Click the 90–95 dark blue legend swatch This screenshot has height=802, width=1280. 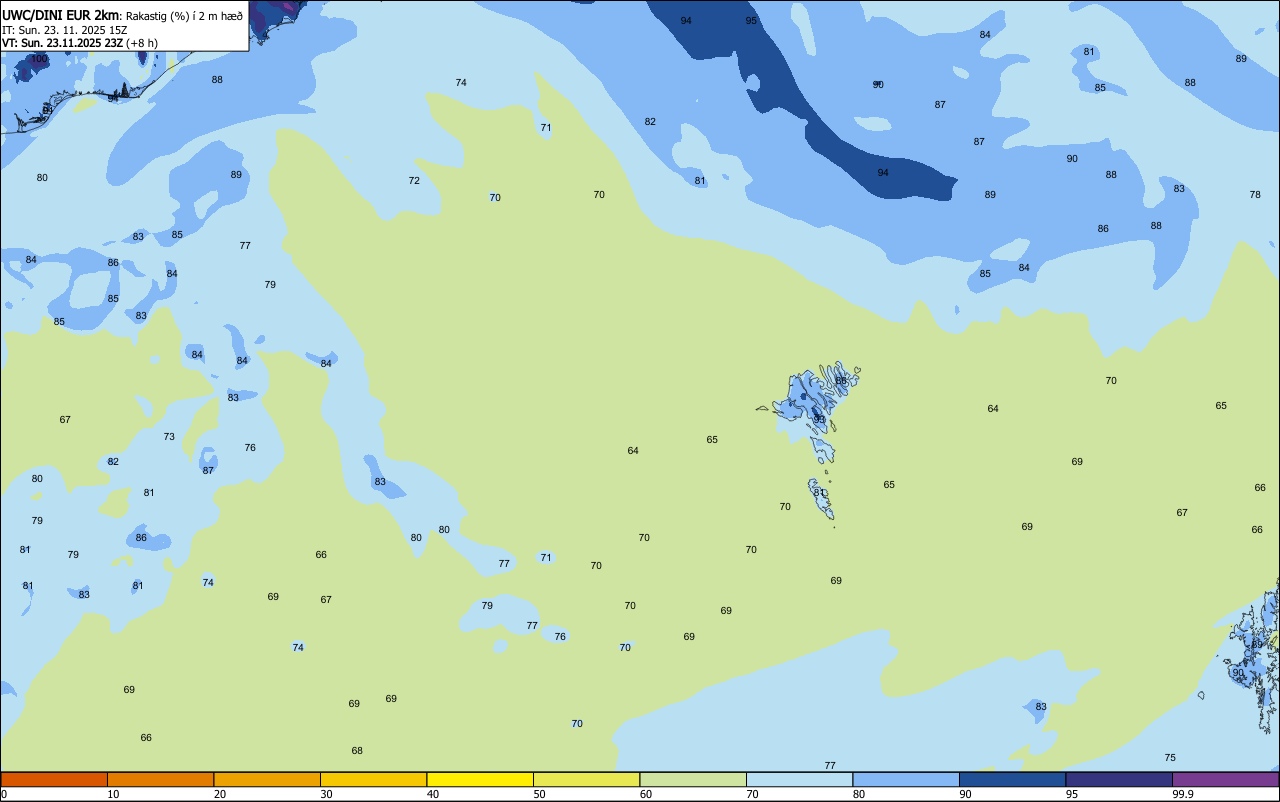(1012, 779)
